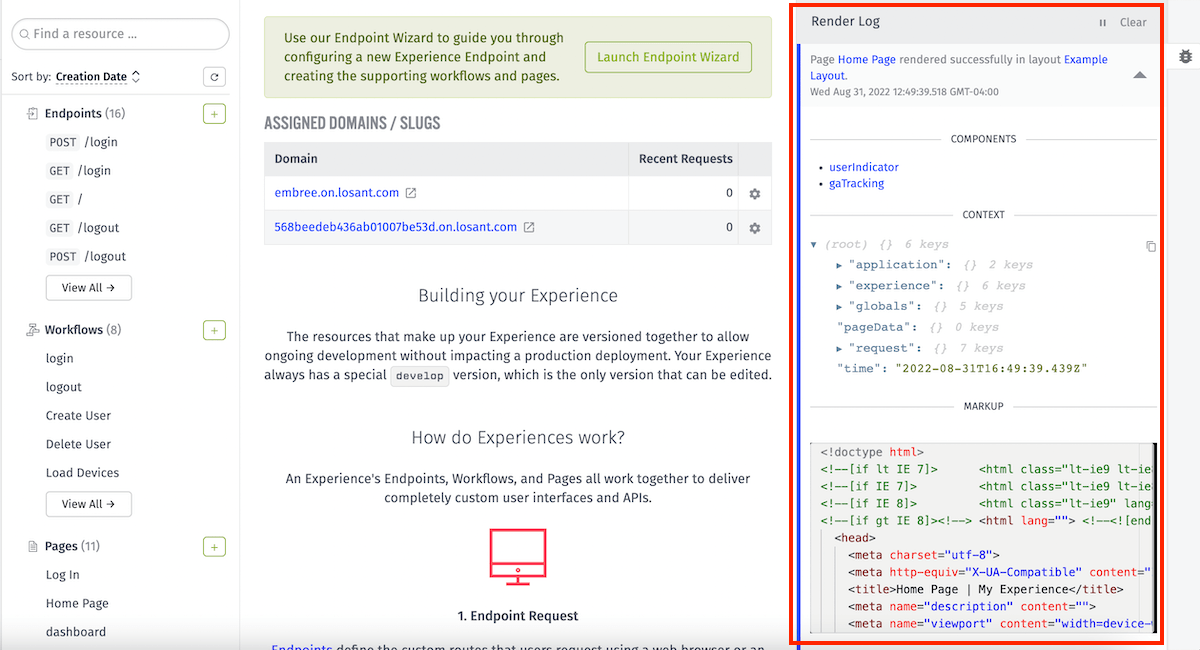
Task: Expand the "application" context key
Action: click(839, 265)
